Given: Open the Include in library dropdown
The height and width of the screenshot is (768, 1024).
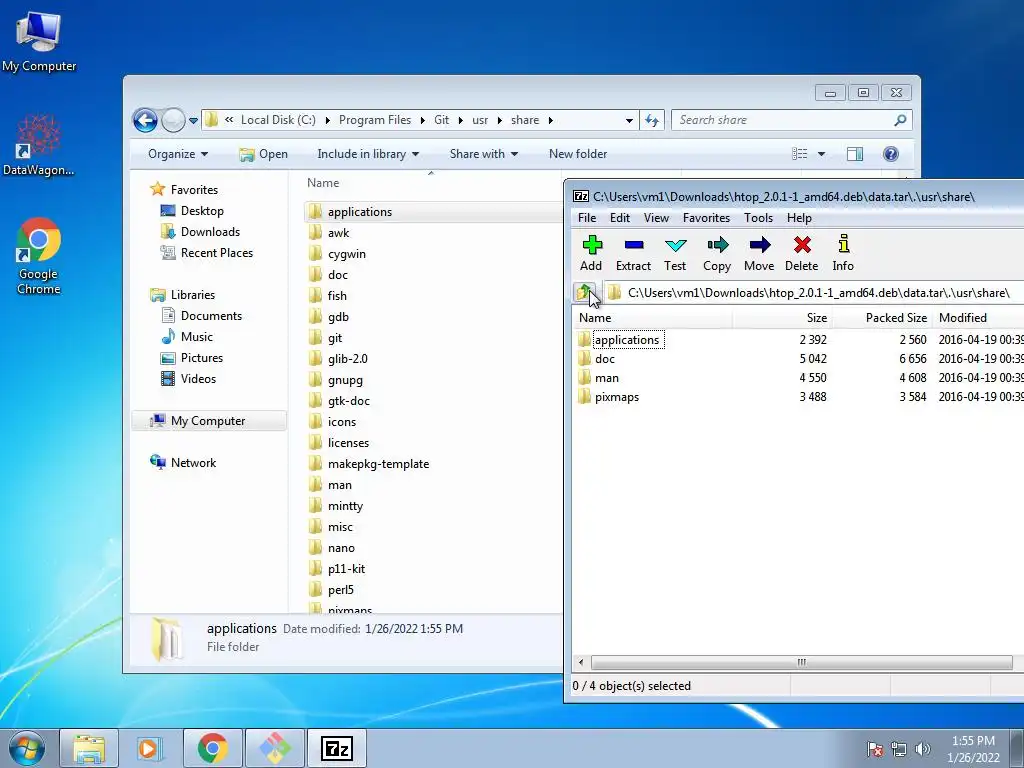Looking at the screenshot, I should click(x=368, y=154).
